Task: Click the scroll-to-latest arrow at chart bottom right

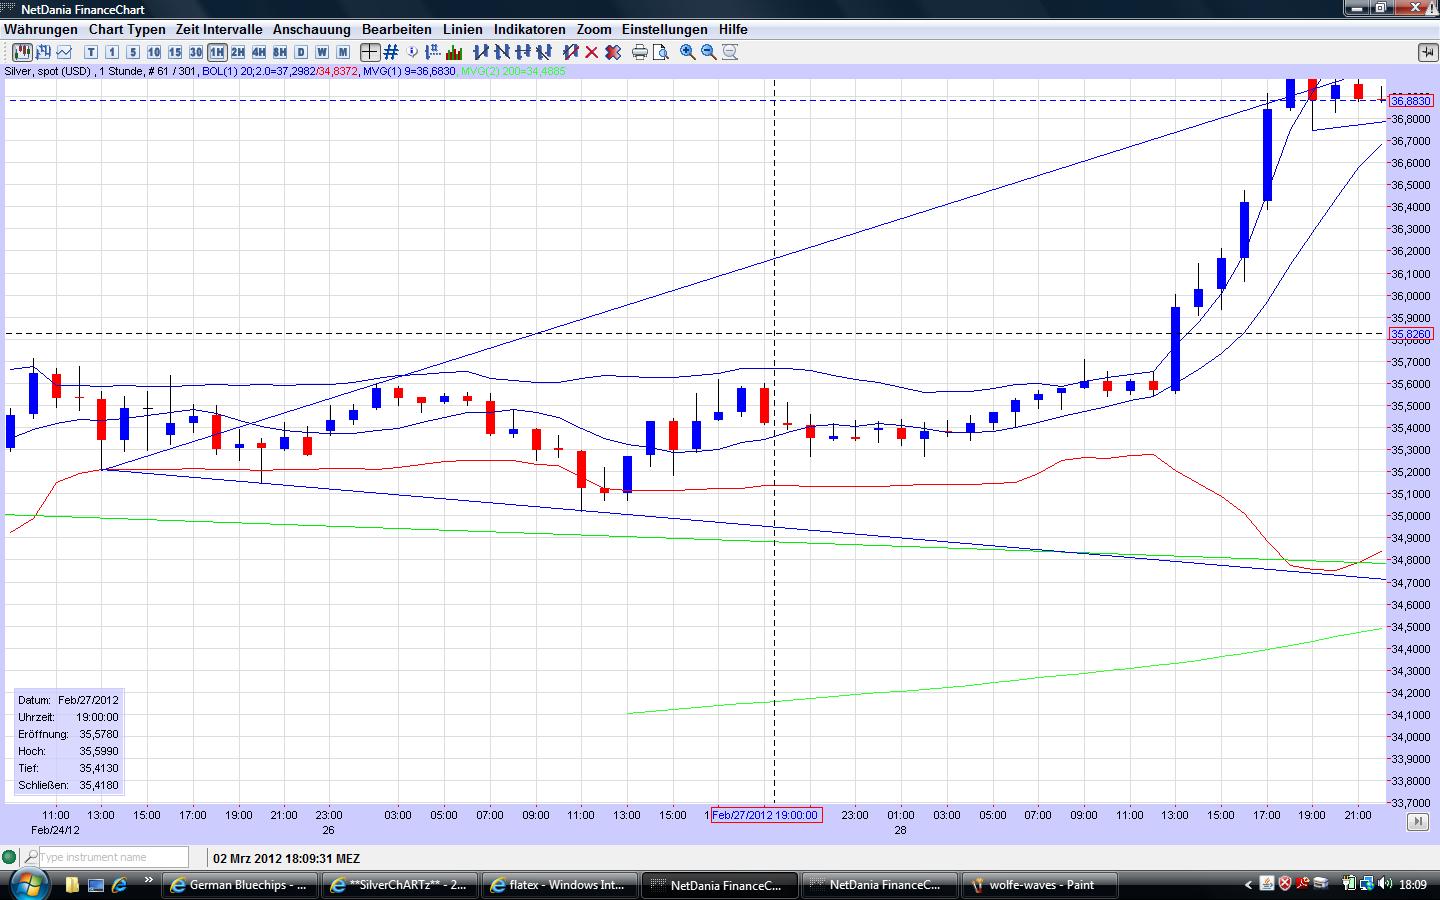Action: [x=1417, y=822]
